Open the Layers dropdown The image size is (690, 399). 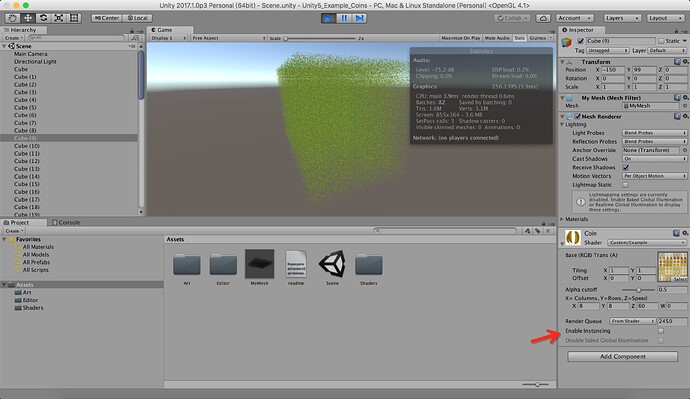click(x=621, y=18)
